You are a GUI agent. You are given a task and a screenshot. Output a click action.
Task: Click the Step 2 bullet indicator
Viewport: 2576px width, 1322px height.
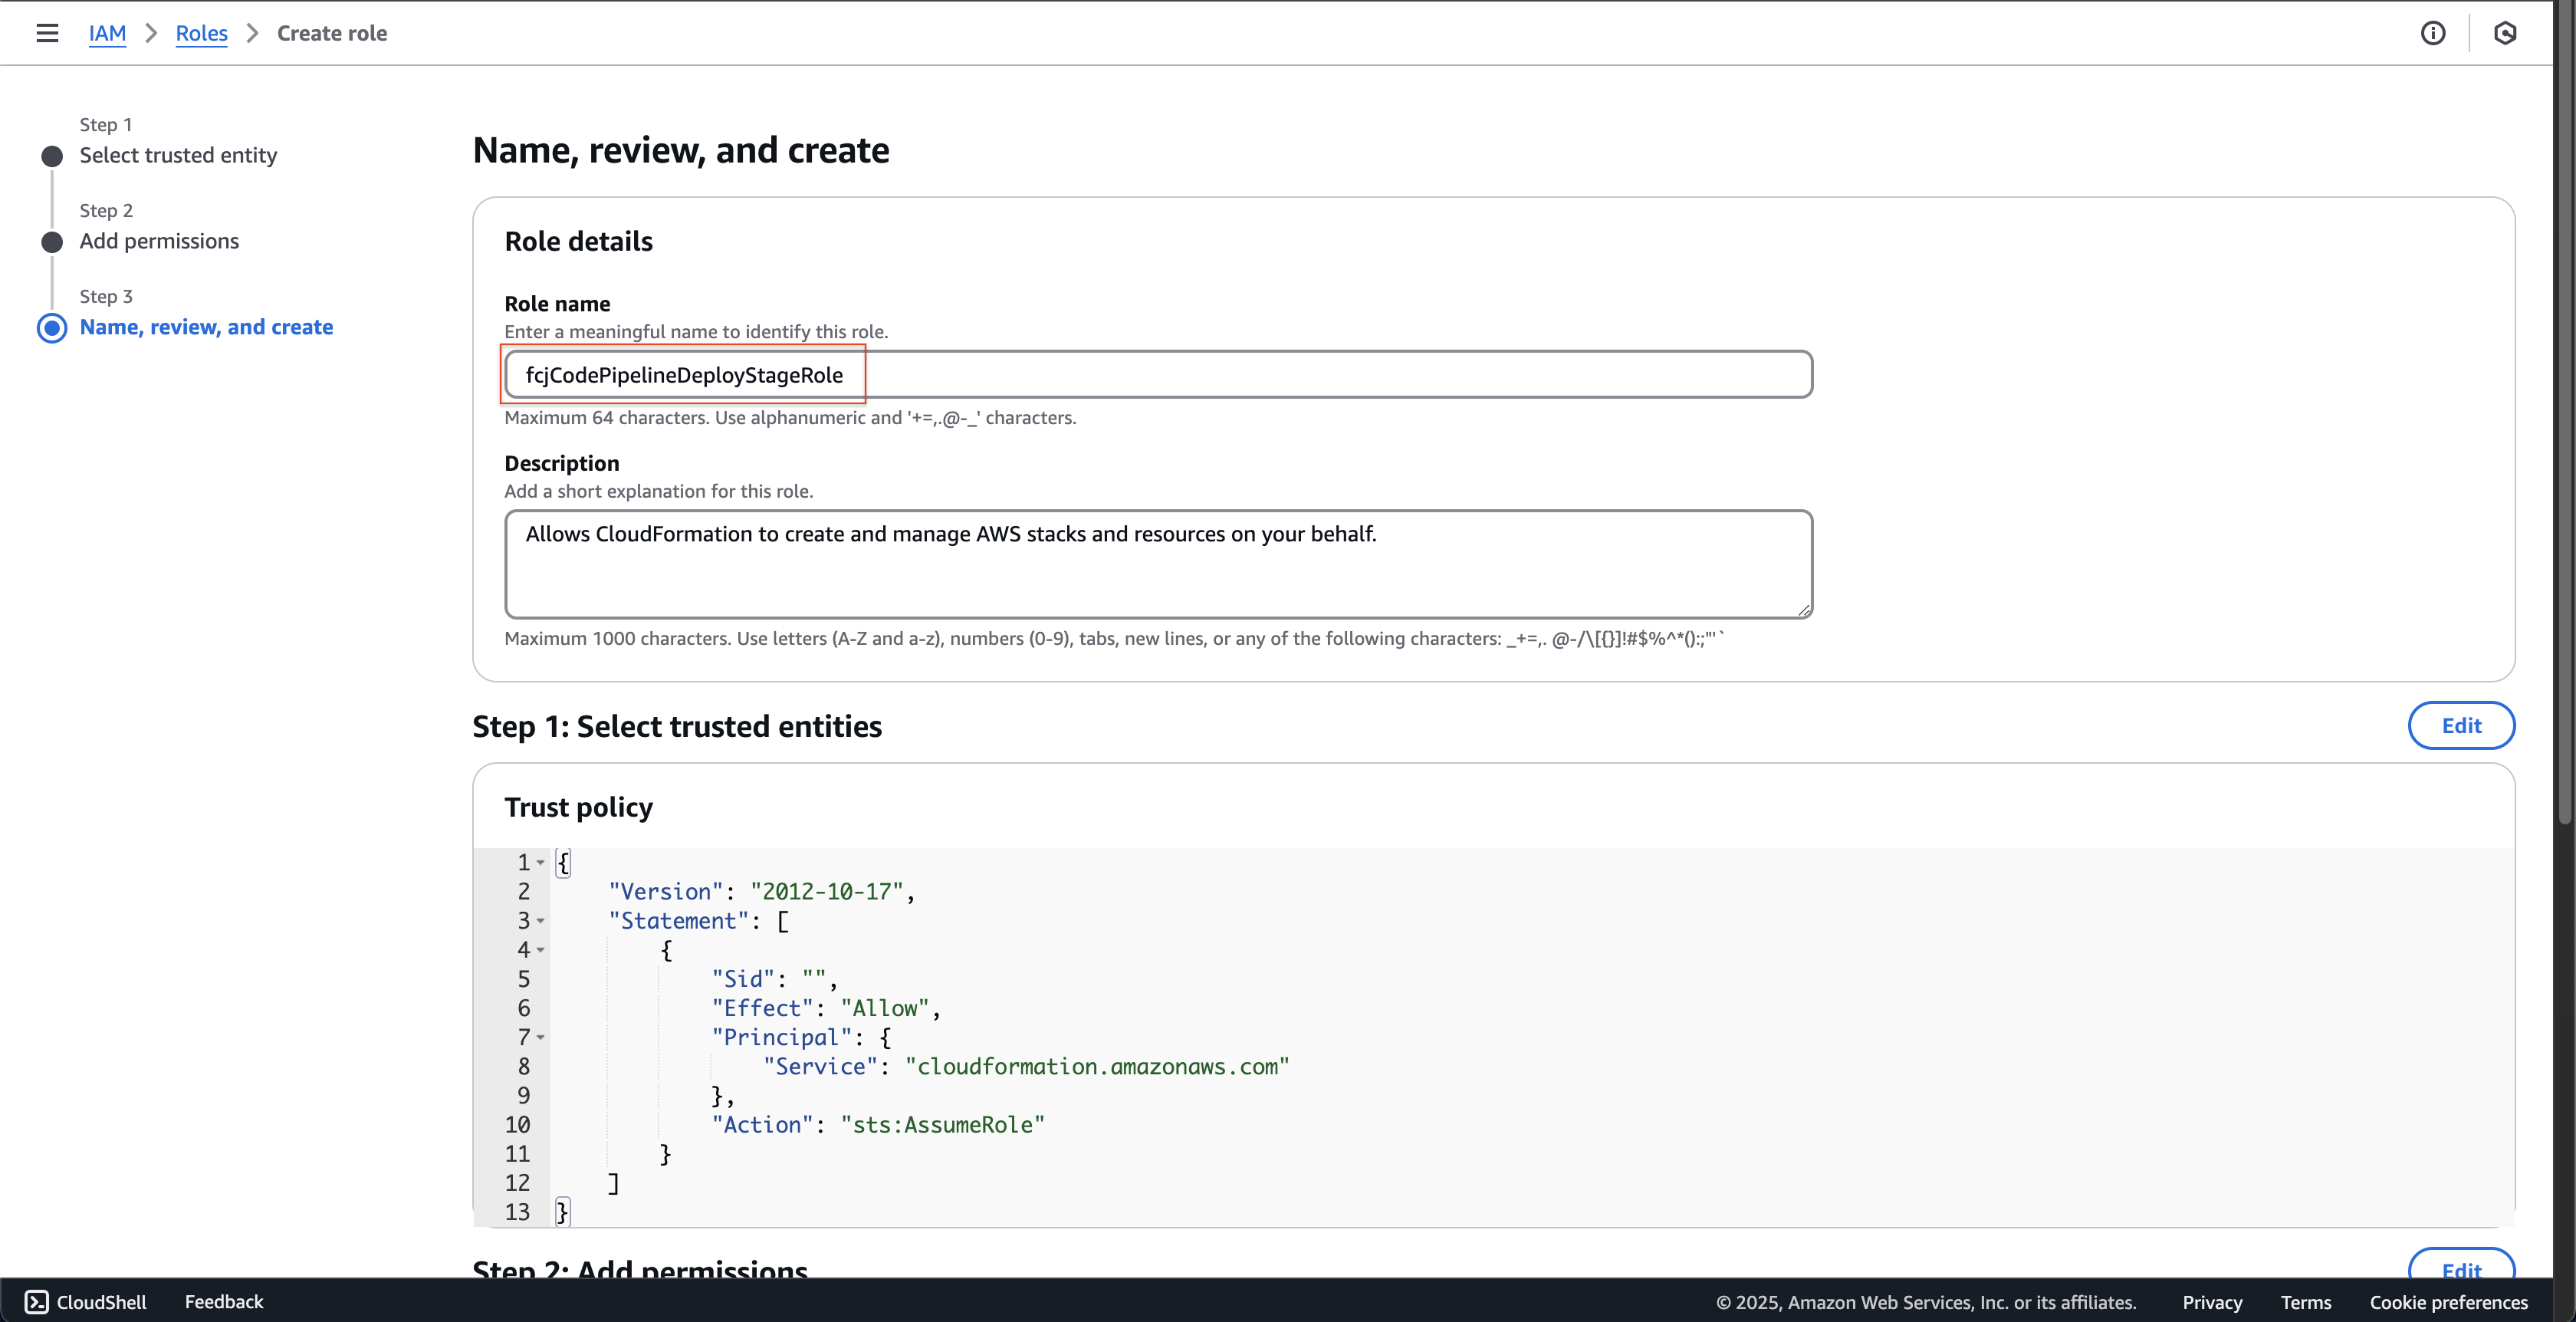(x=52, y=242)
